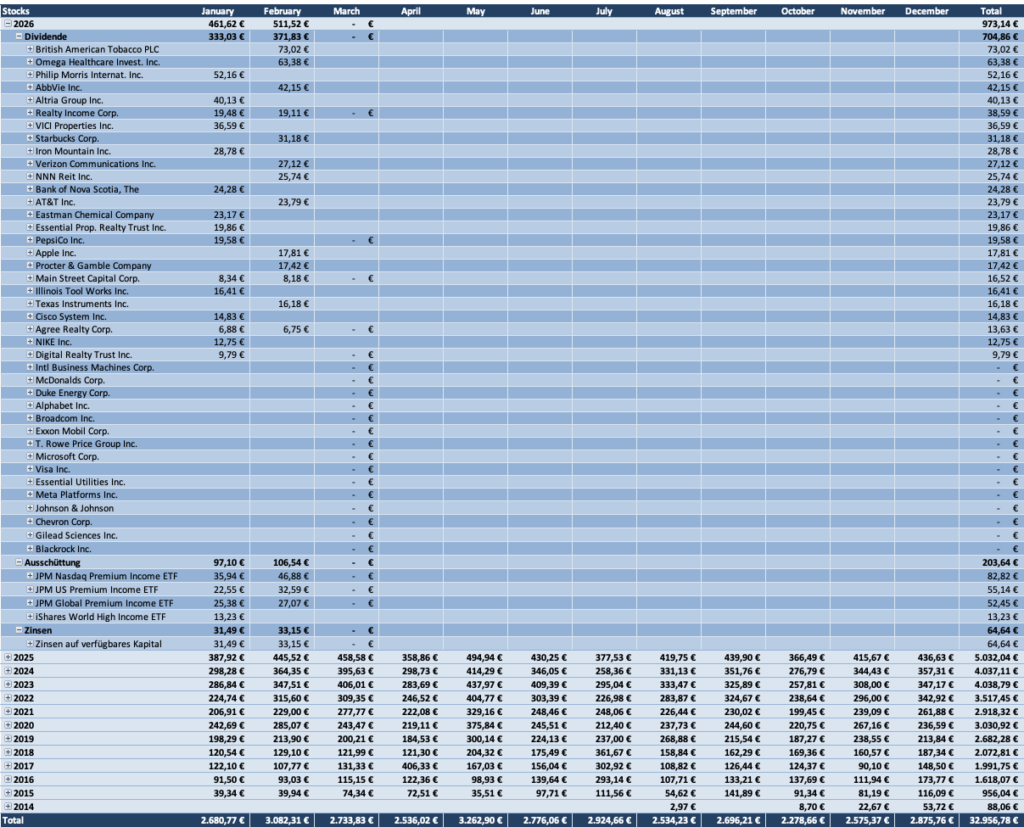Expand the 2024 year row

(x=10, y=669)
